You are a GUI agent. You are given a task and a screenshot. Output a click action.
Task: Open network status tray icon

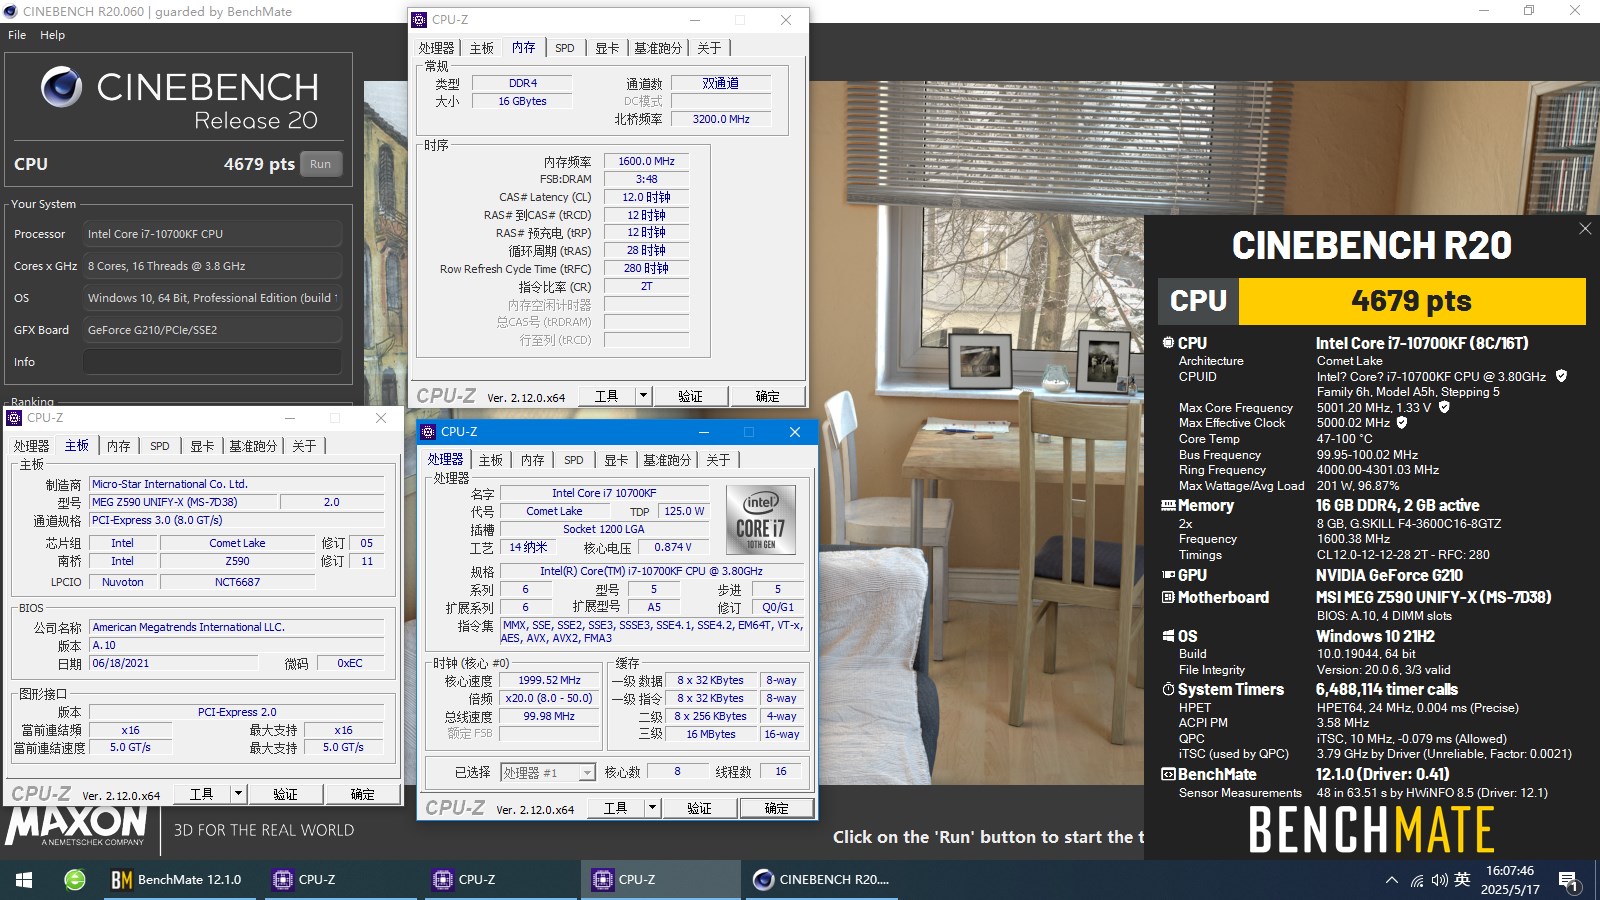(1417, 880)
